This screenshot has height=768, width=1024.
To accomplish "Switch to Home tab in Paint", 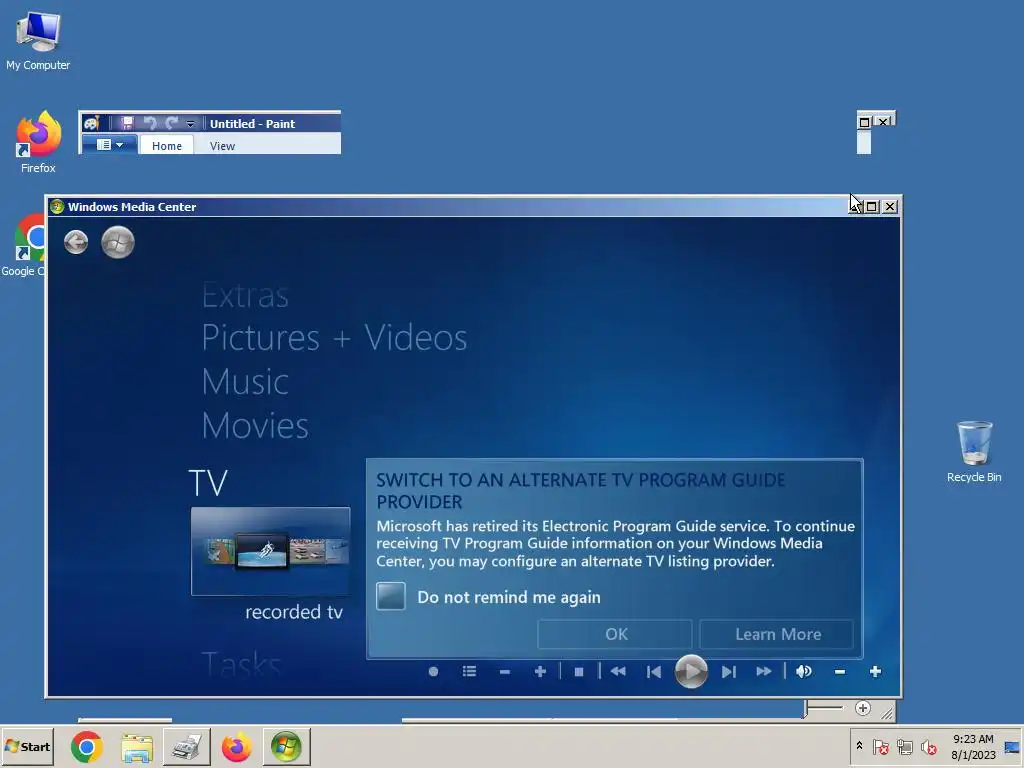I will [x=167, y=146].
